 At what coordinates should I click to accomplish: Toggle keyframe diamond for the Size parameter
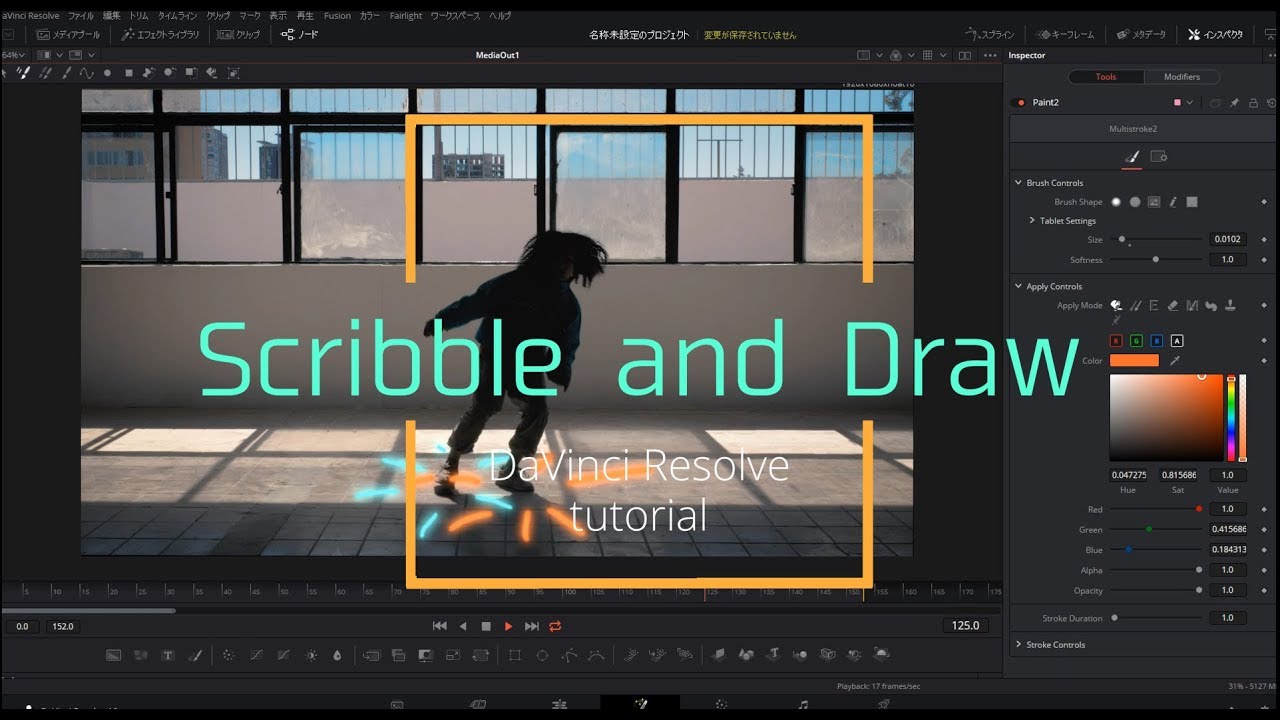click(1264, 240)
